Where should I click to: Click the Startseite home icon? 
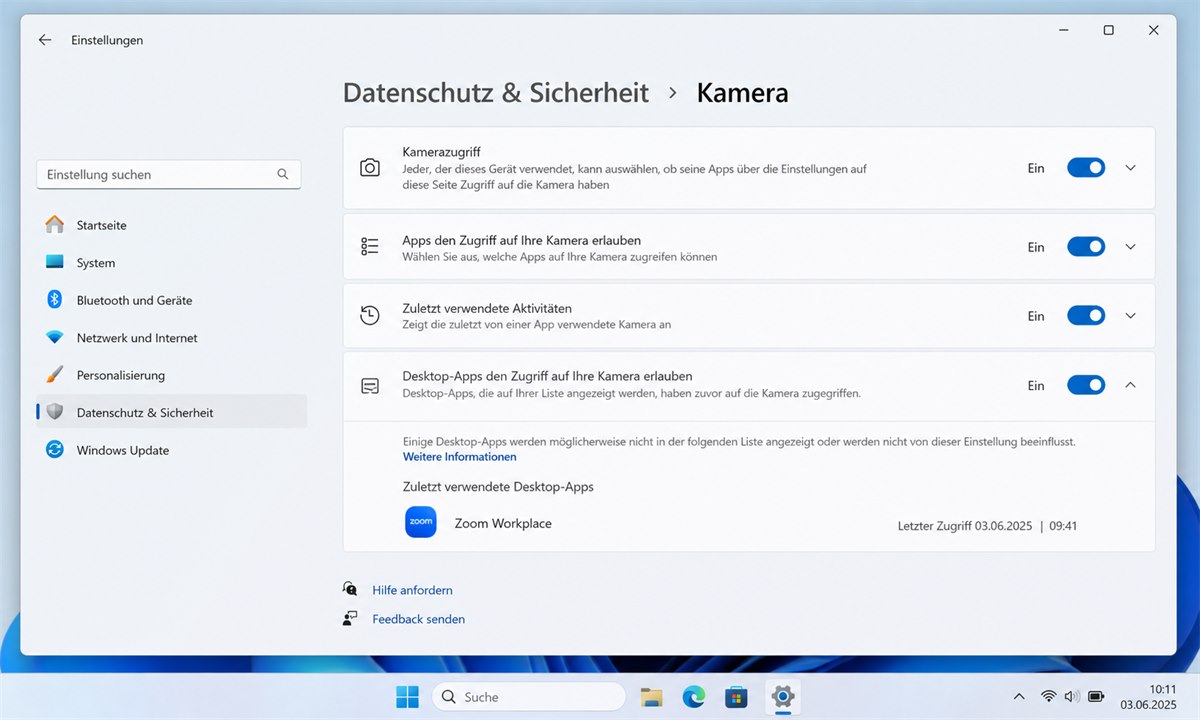pos(55,225)
